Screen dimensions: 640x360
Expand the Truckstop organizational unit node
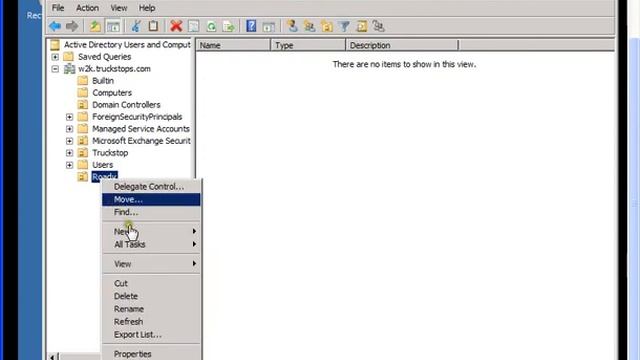(69, 153)
